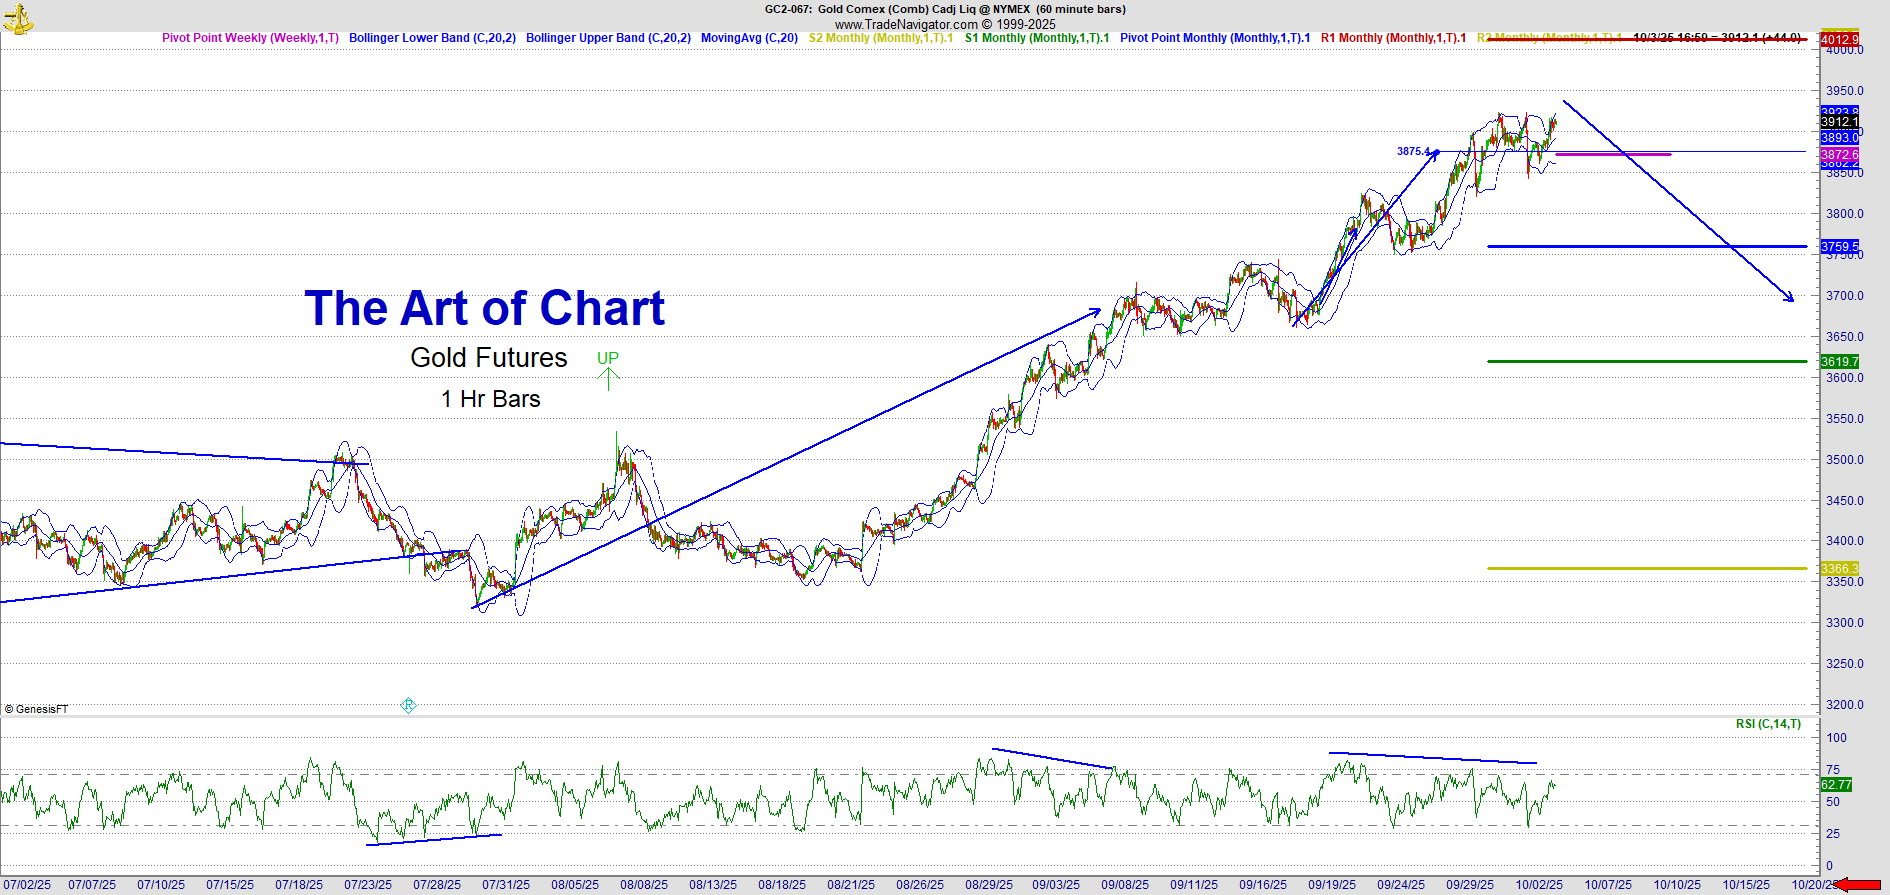This screenshot has width=1890, height=895.
Task: Select the S1 Monthly indicator label
Action: 1036,38
